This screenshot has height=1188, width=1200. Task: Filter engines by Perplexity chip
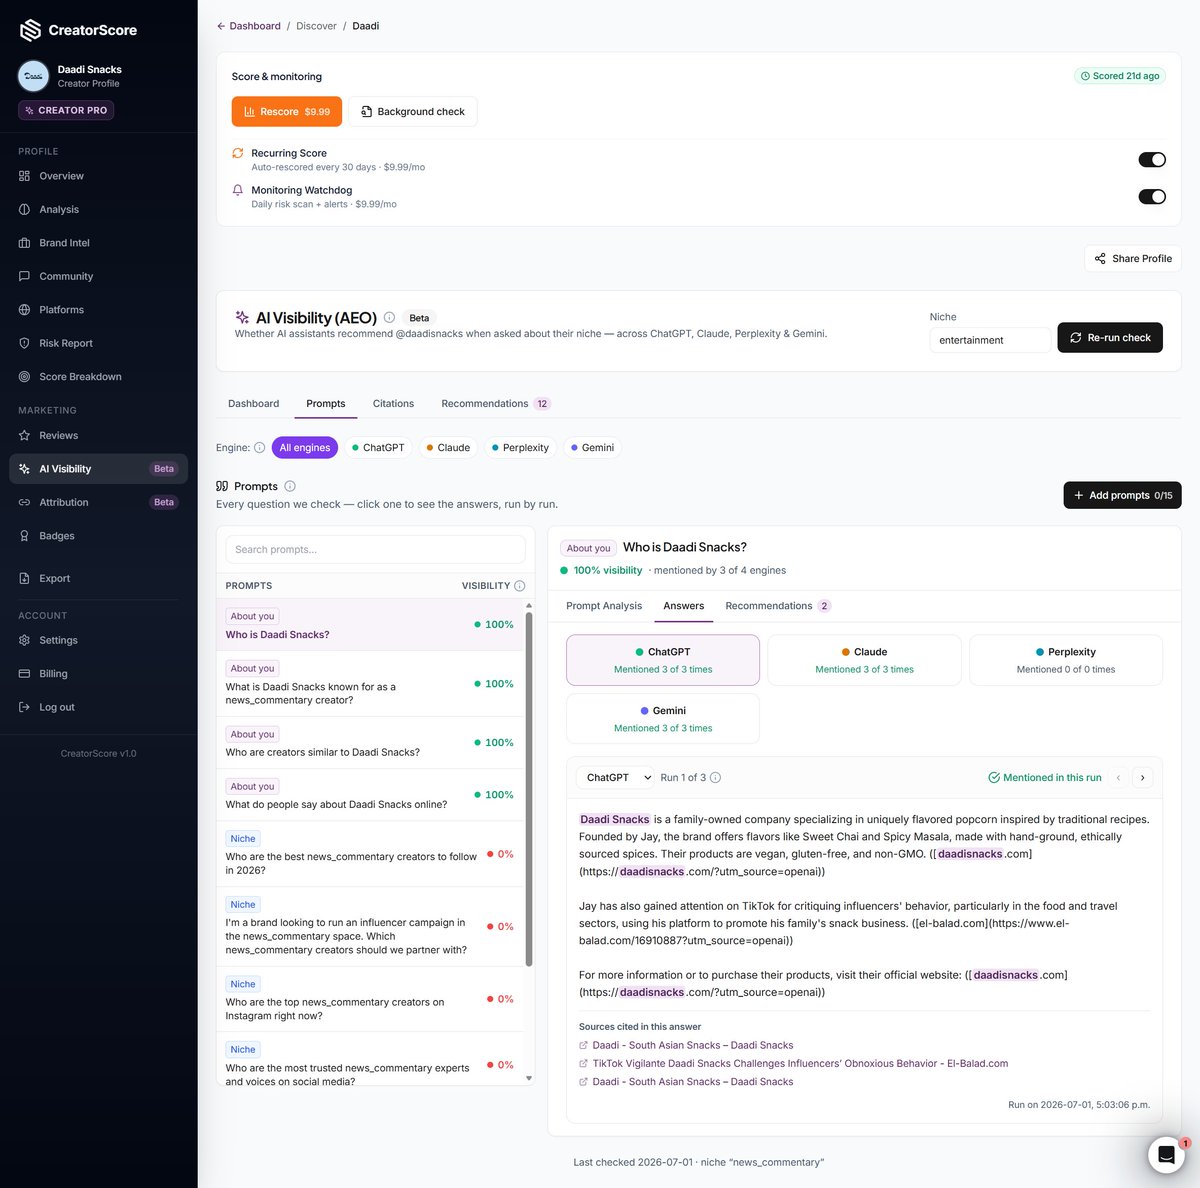click(520, 448)
